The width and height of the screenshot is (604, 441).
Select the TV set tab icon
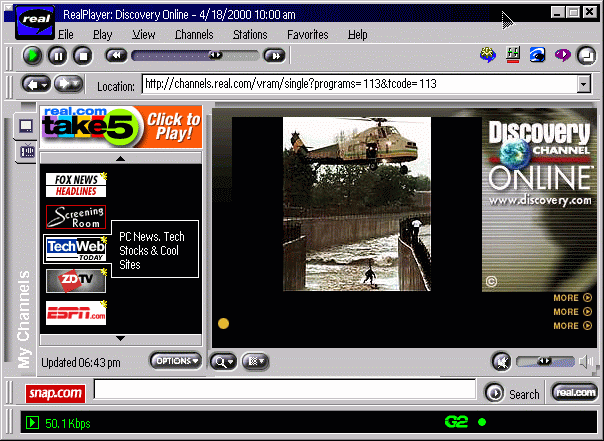(x=27, y=151)
